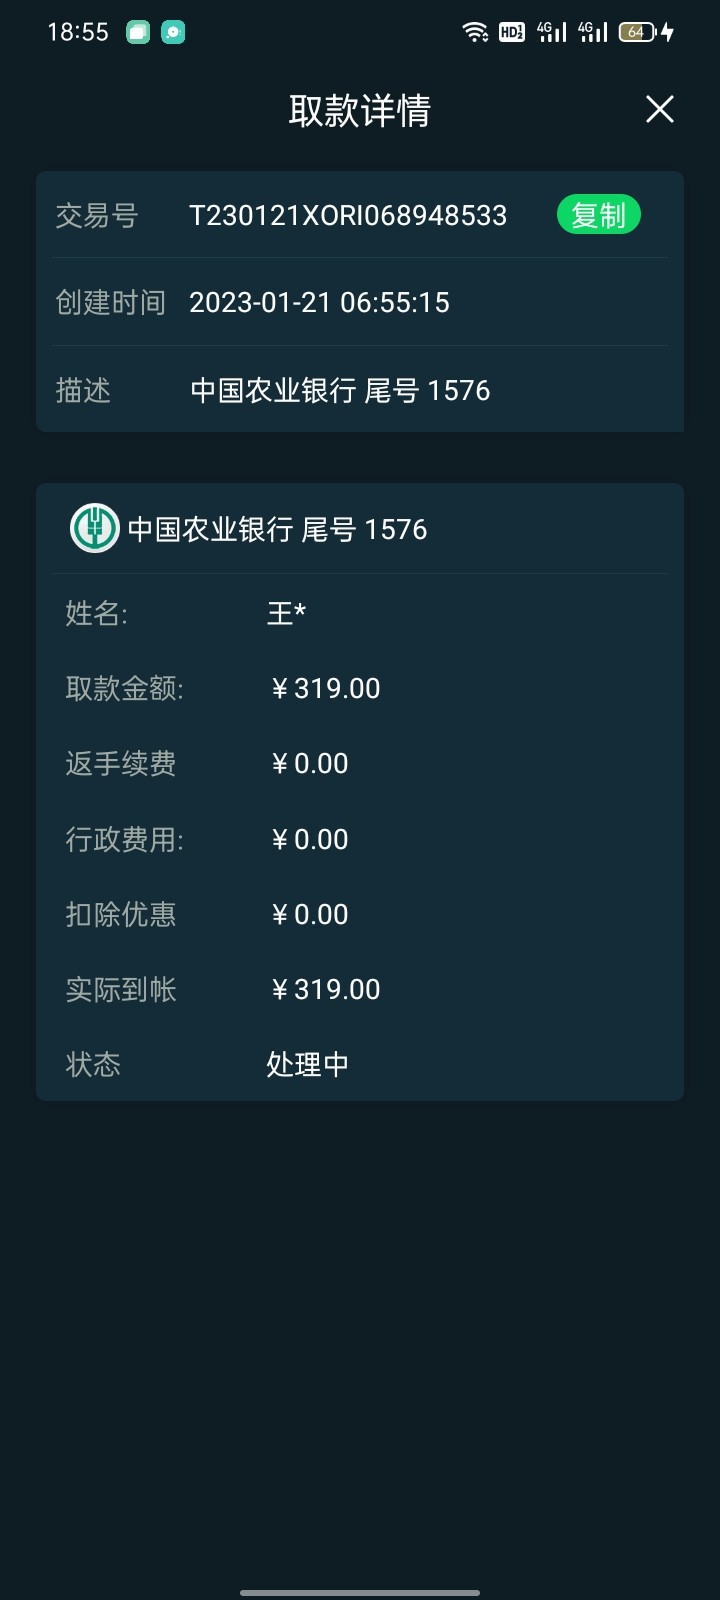
Task: Tap the white square notification icon
Action: (x=138, y=32)
